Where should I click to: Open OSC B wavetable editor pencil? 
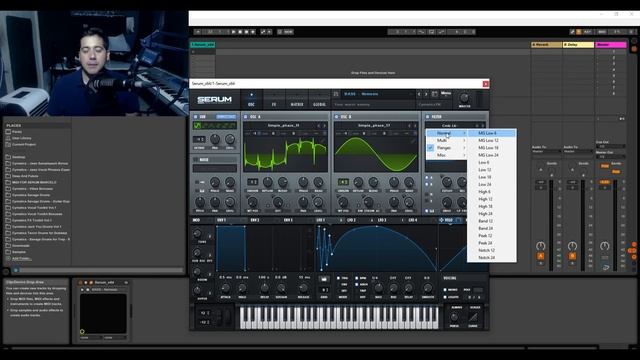pos(413,141)
